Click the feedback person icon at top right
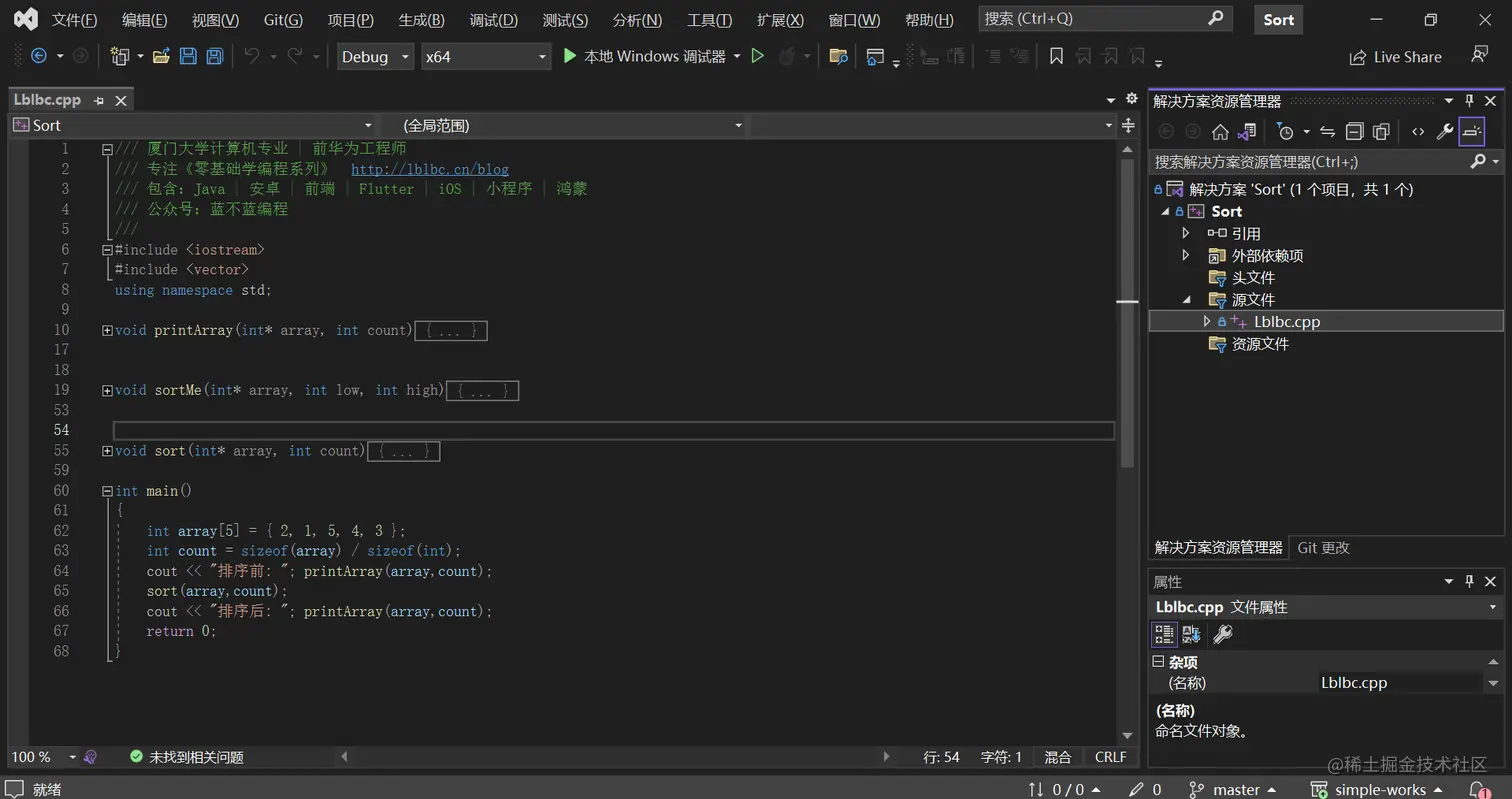This screenshot has height=799, width=1512. point(1479,54)
